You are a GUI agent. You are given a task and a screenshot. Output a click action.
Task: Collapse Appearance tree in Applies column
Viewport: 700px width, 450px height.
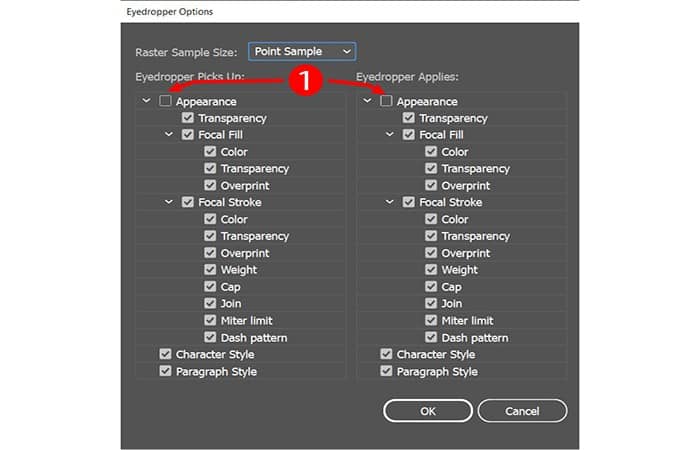pos(368,101)
